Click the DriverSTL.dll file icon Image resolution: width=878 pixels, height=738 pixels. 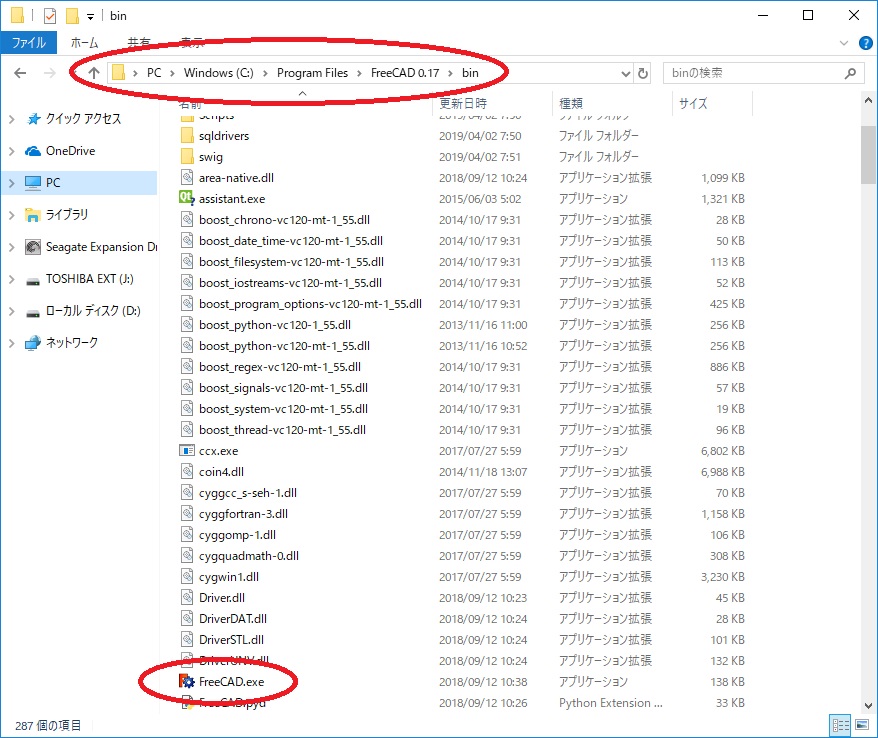(x=187, y=639)
